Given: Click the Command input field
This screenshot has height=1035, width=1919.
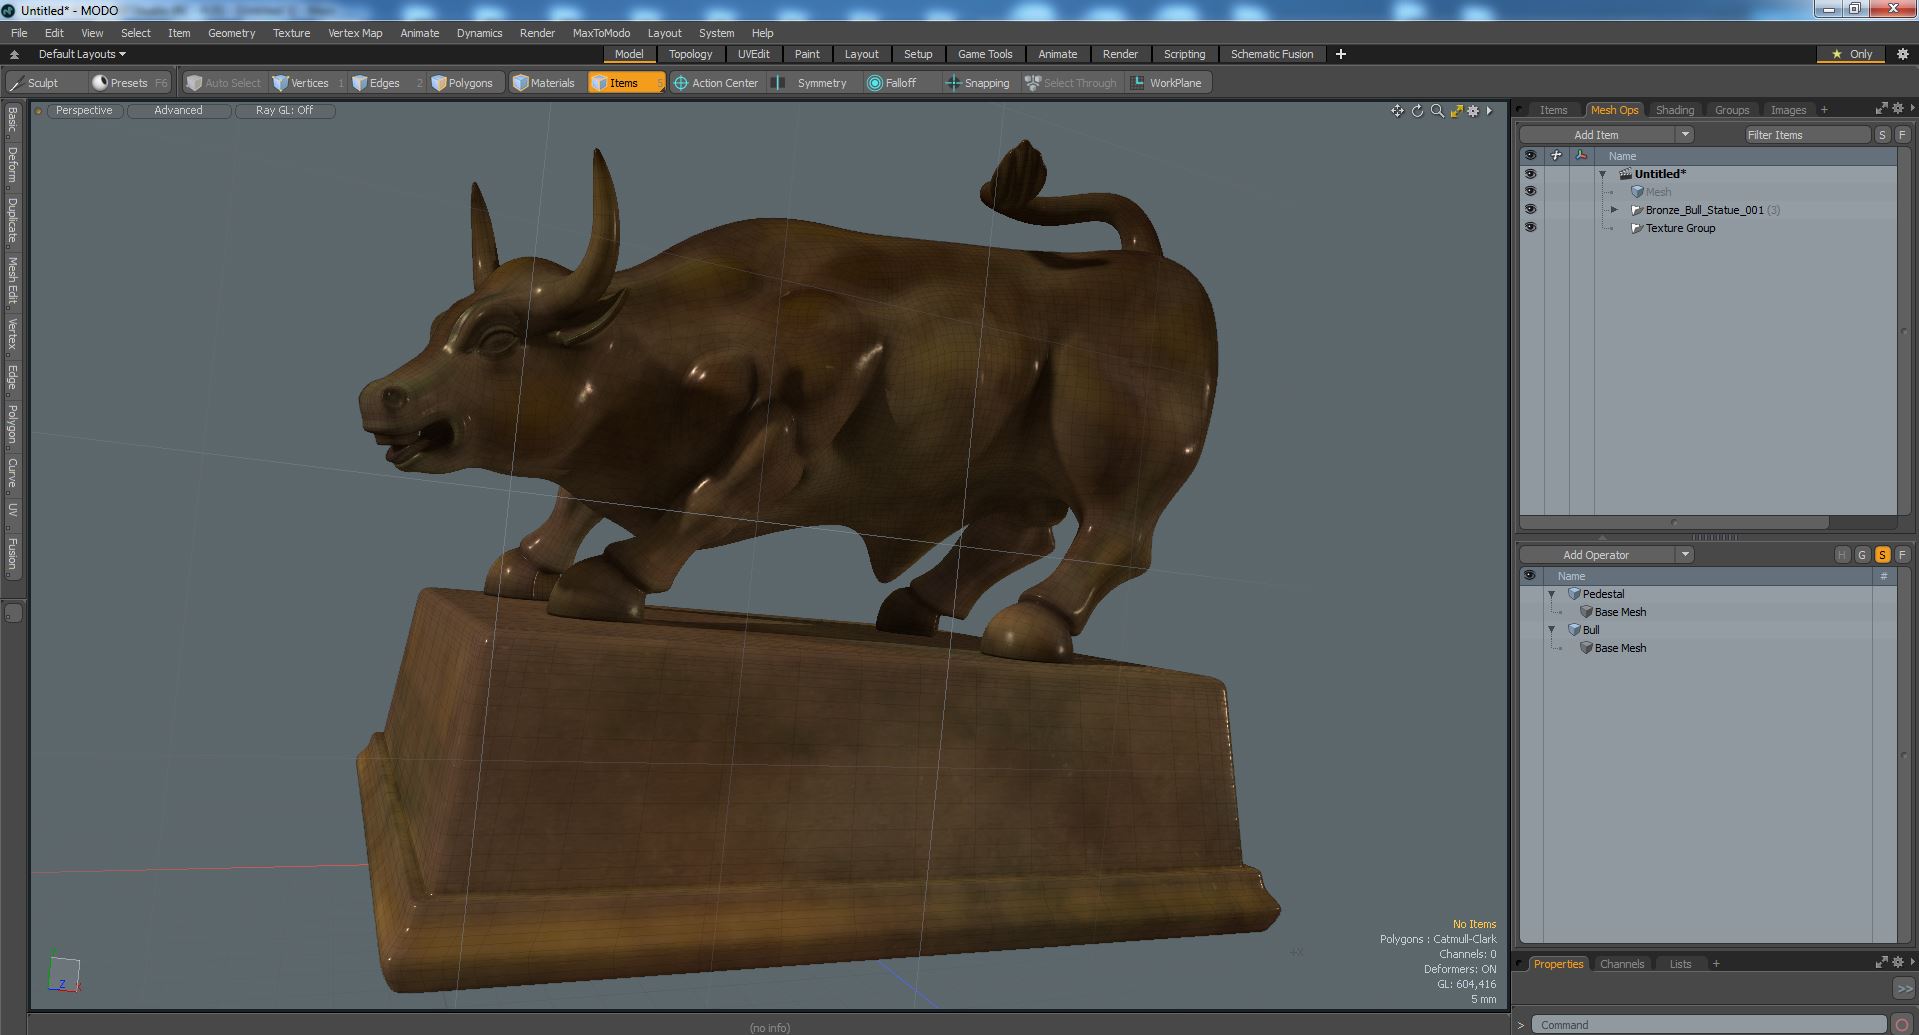Looking at the screenshot, I should pyautogui.click(x=1708, y=1025).
